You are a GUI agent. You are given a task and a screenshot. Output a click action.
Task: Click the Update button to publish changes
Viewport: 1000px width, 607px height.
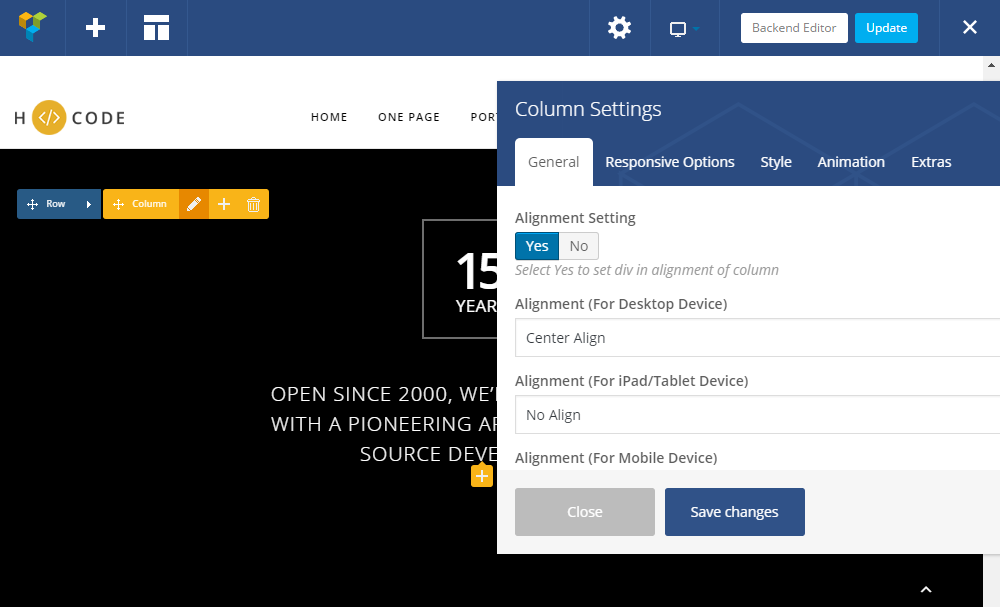[886, 28]
